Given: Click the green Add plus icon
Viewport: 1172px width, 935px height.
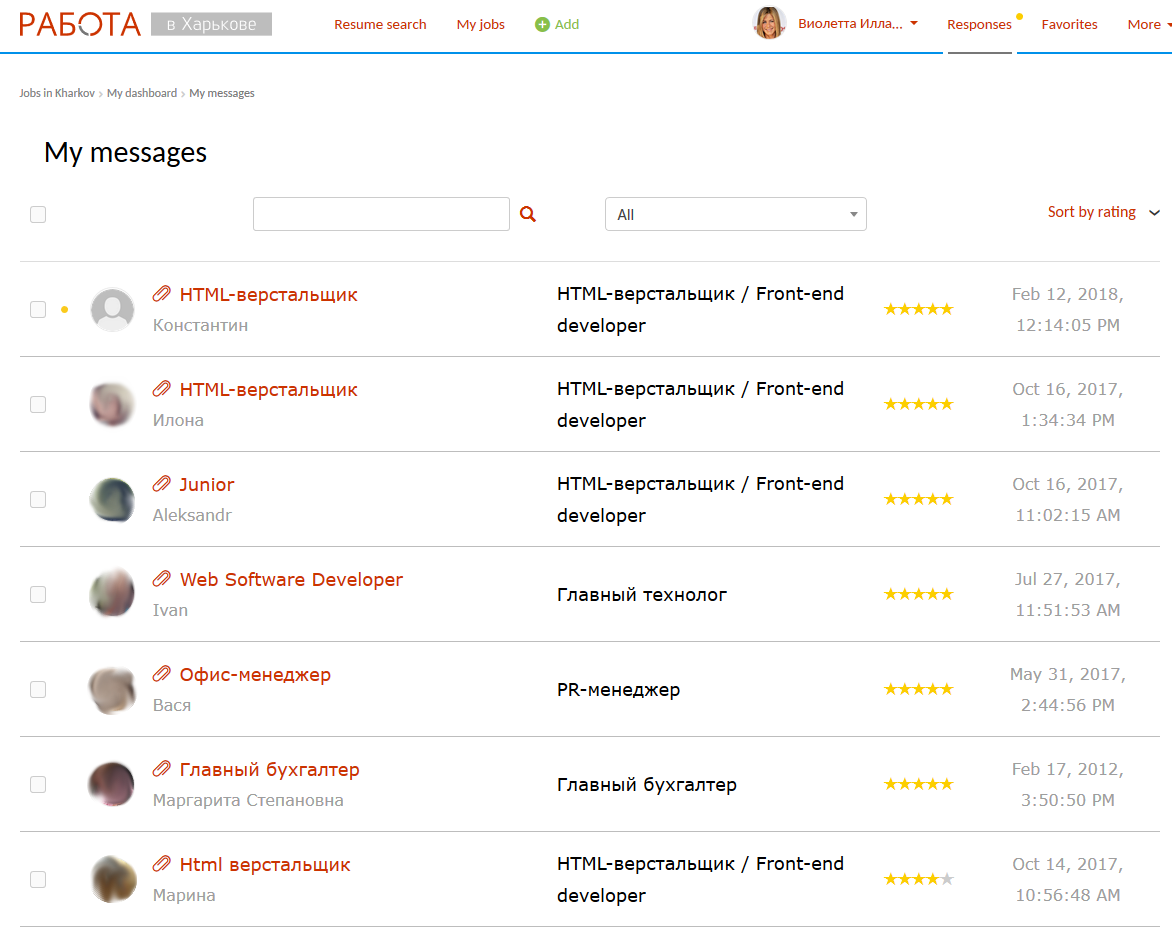Looking at the screenshot, I should (x=542, y=25).
